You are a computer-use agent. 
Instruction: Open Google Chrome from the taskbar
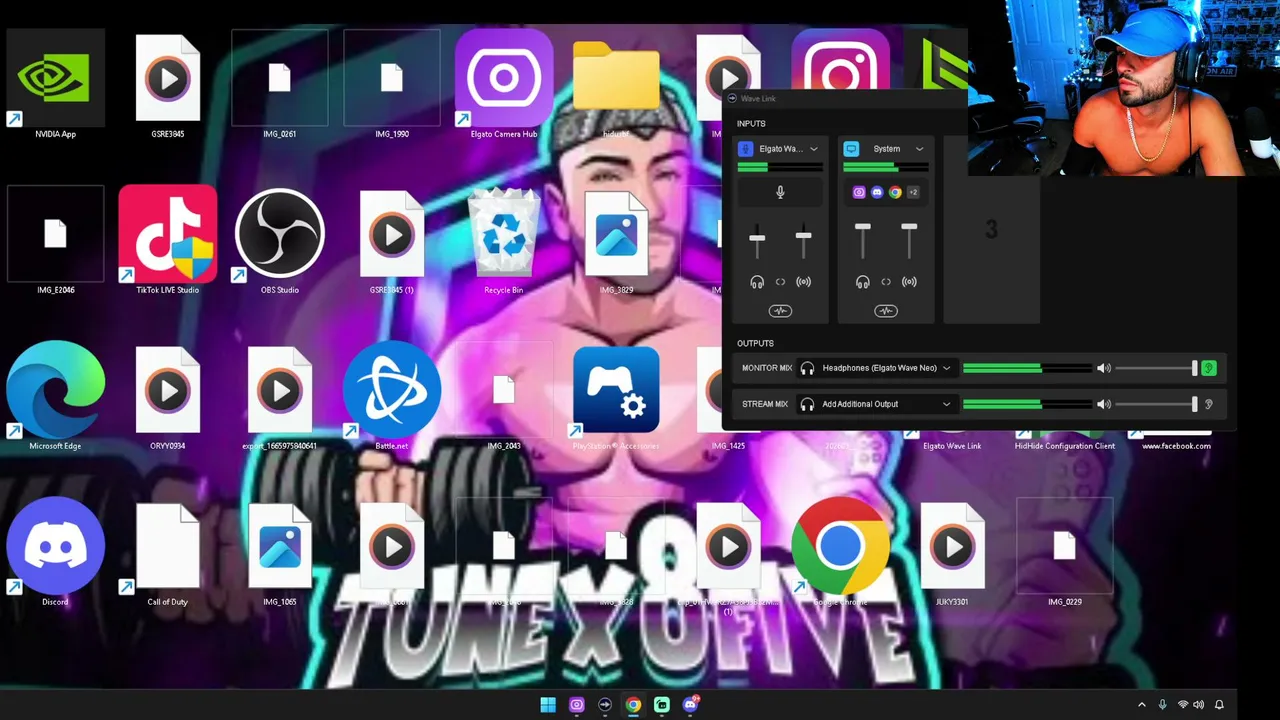pos(633,705)
